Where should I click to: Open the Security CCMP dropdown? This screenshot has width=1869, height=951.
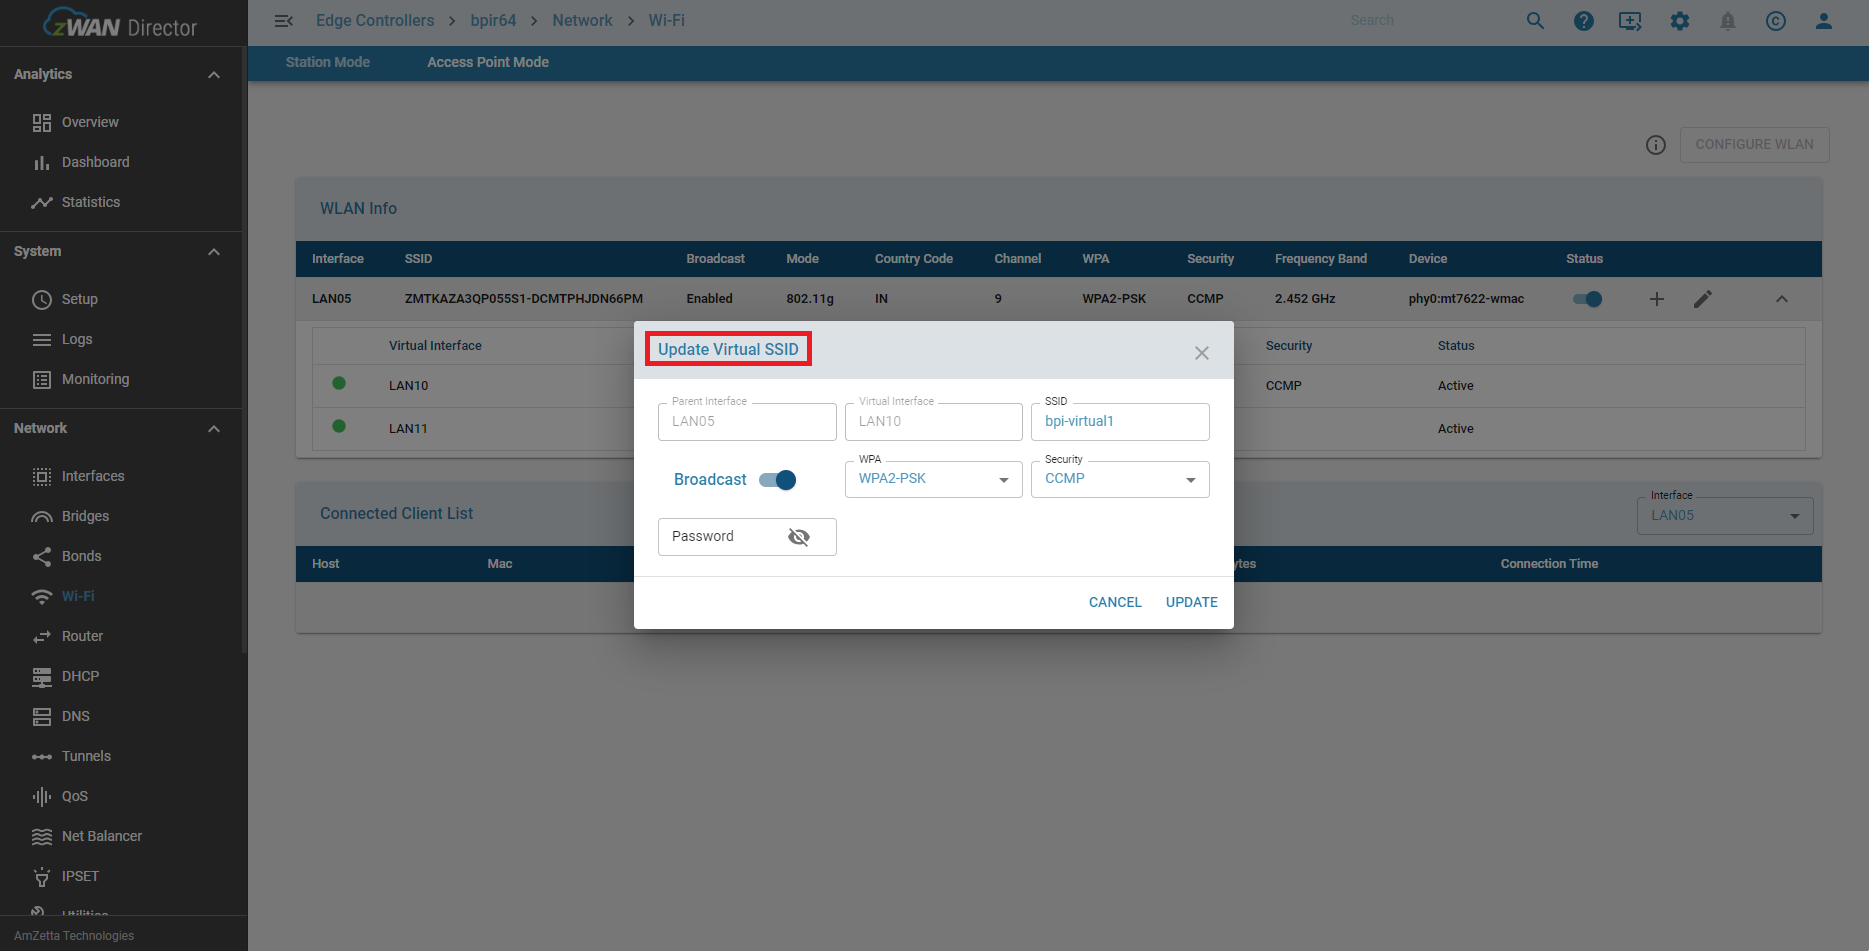(x=1119, y=479)
